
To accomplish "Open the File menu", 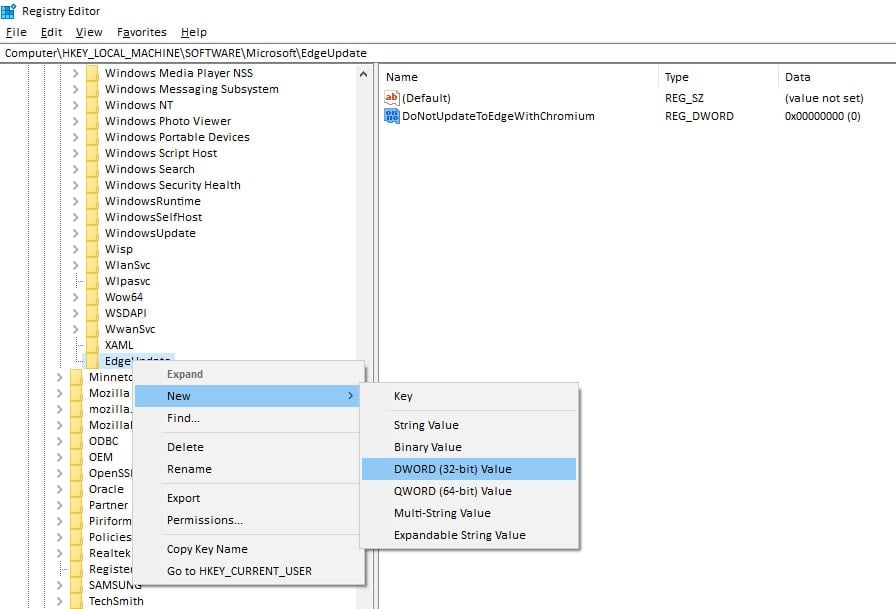I will click(x=16, y=33).
